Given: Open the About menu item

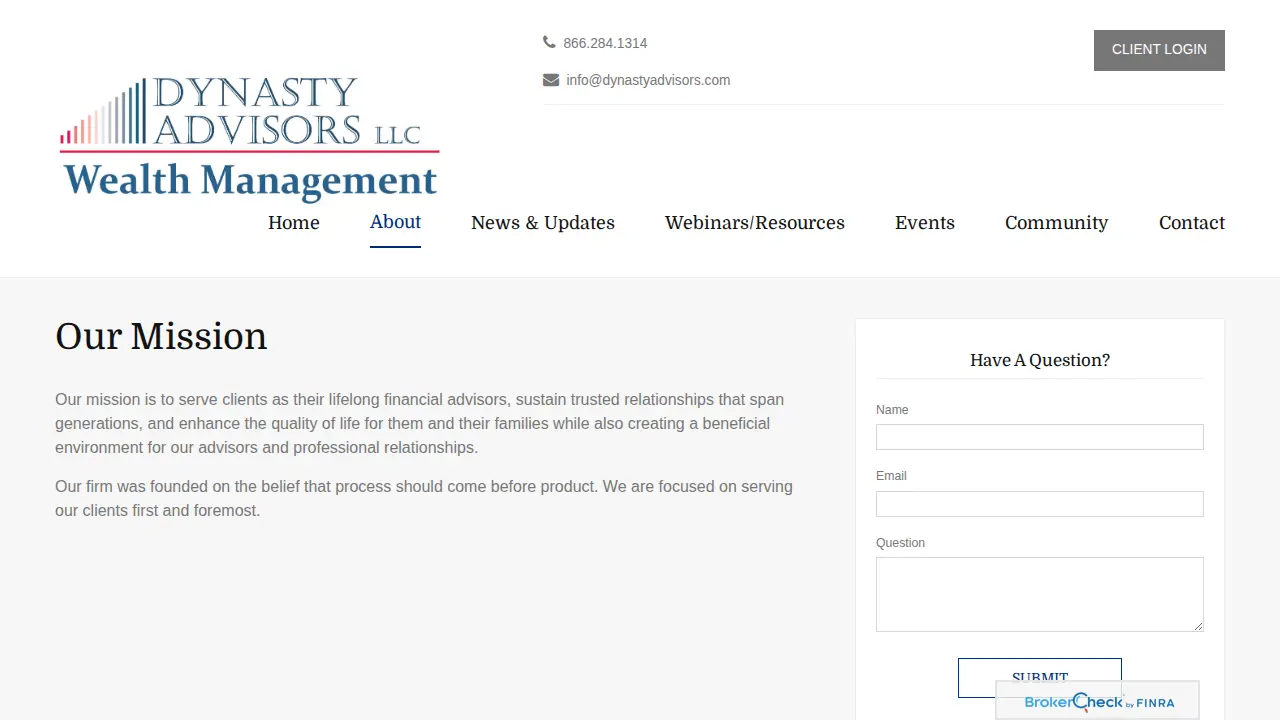Looking at the screenshot, I should pyautogui.click(x=395, y=222).
